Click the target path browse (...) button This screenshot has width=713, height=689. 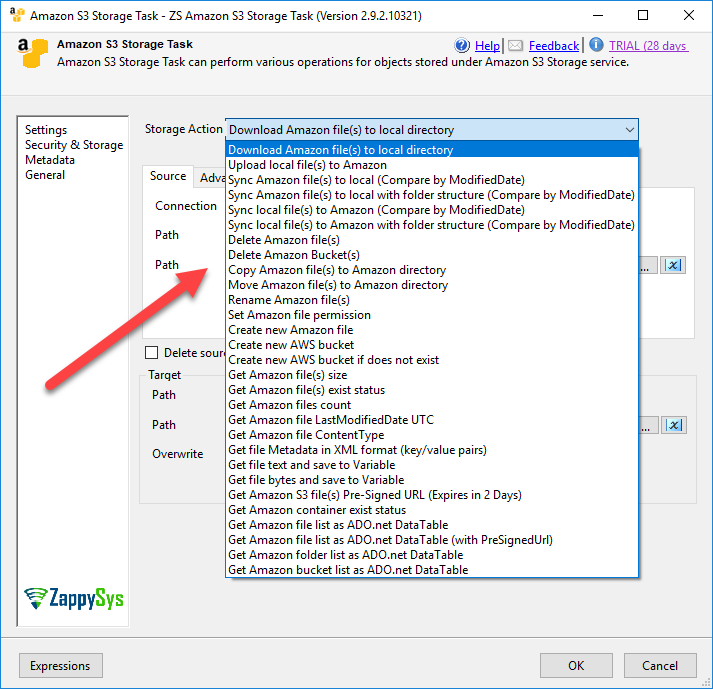coord(648,425)
